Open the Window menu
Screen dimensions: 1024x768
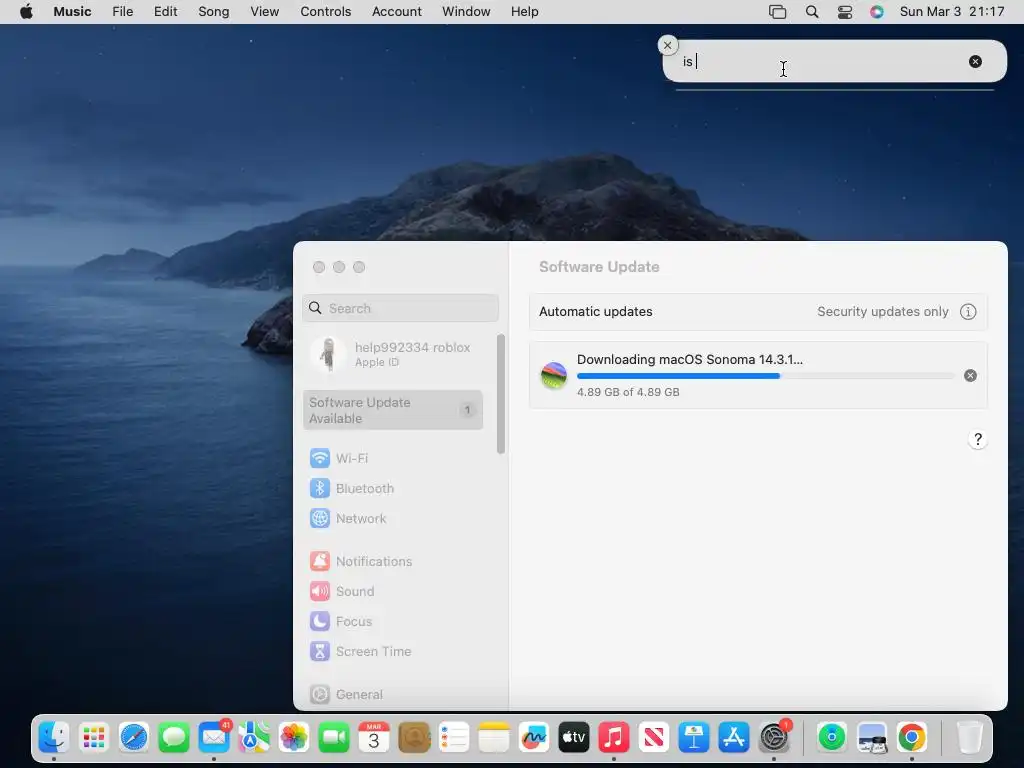[466, 12]
